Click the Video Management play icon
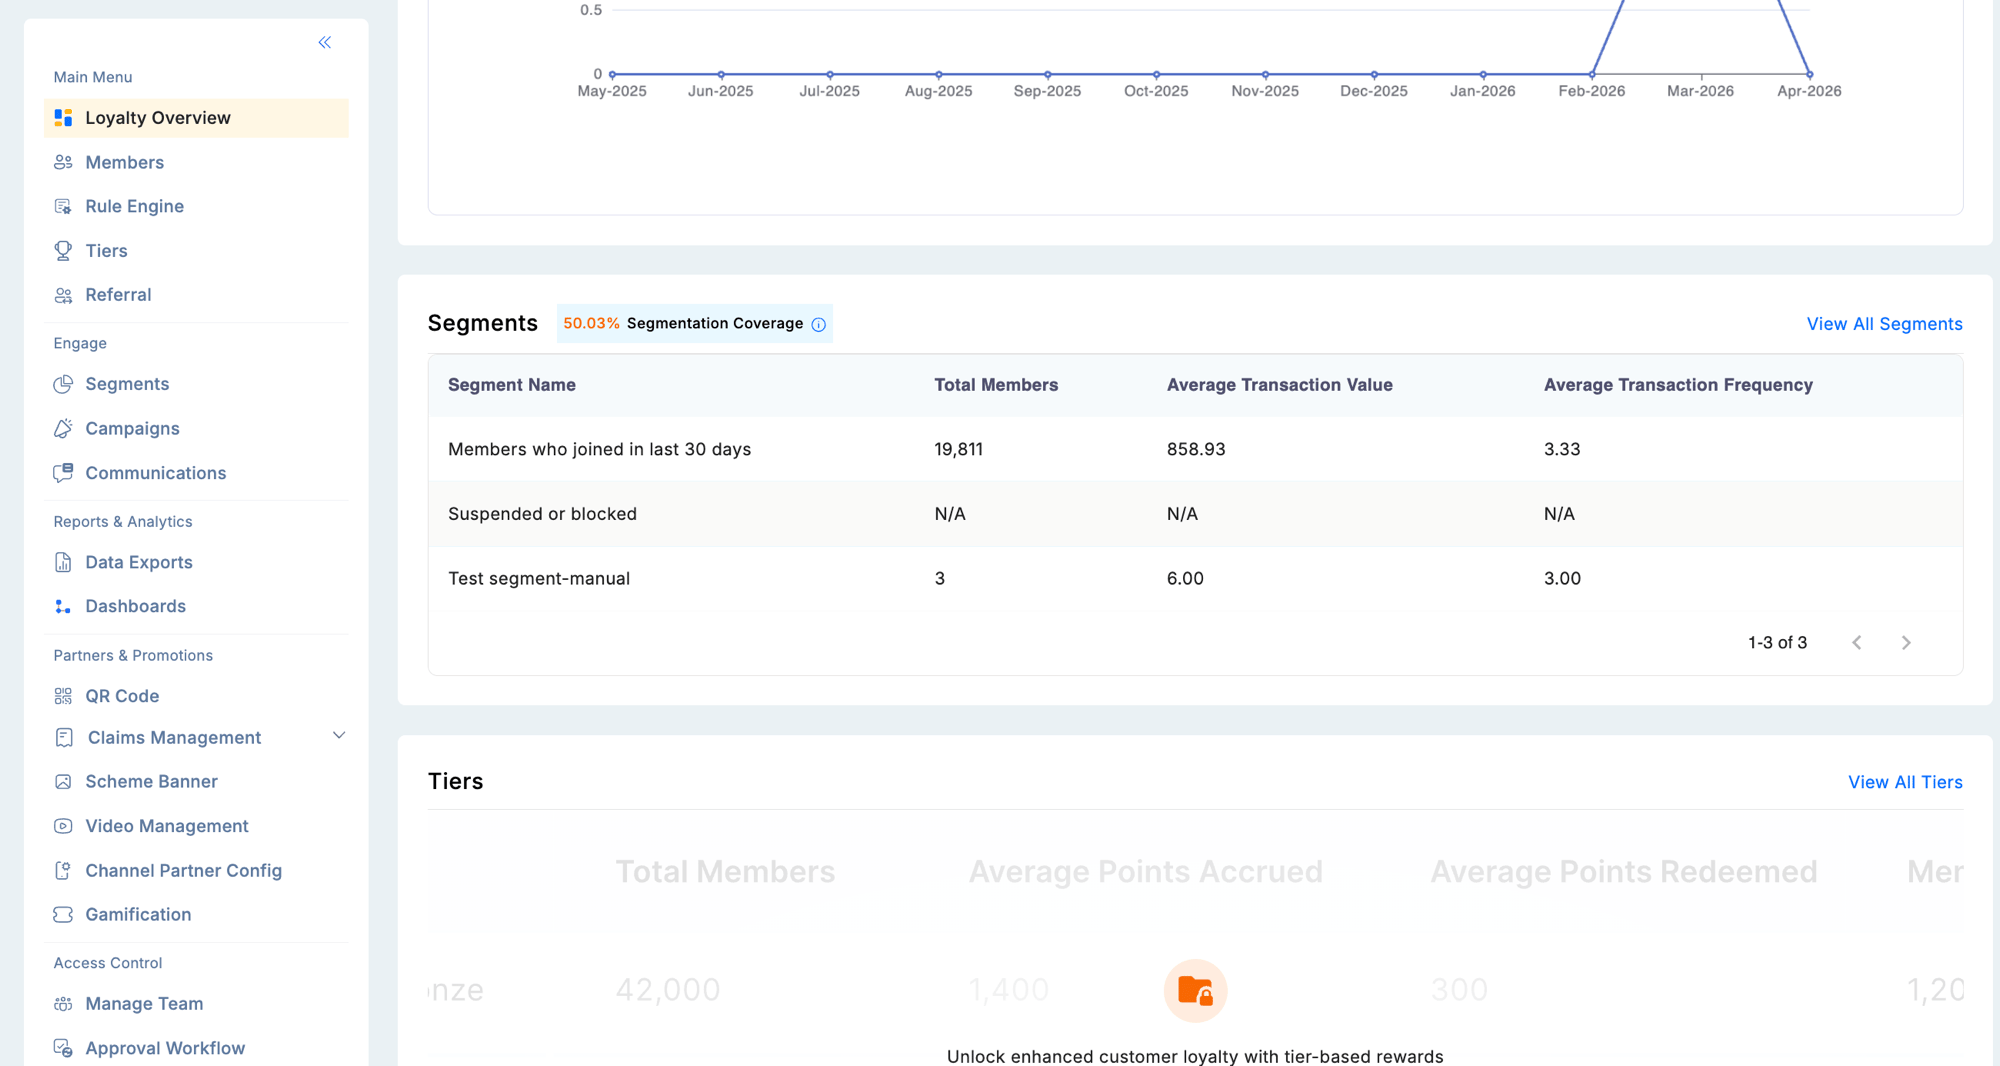This screenshot has height=1066, width=2000. pyautogui.click(x=63, y=826)
